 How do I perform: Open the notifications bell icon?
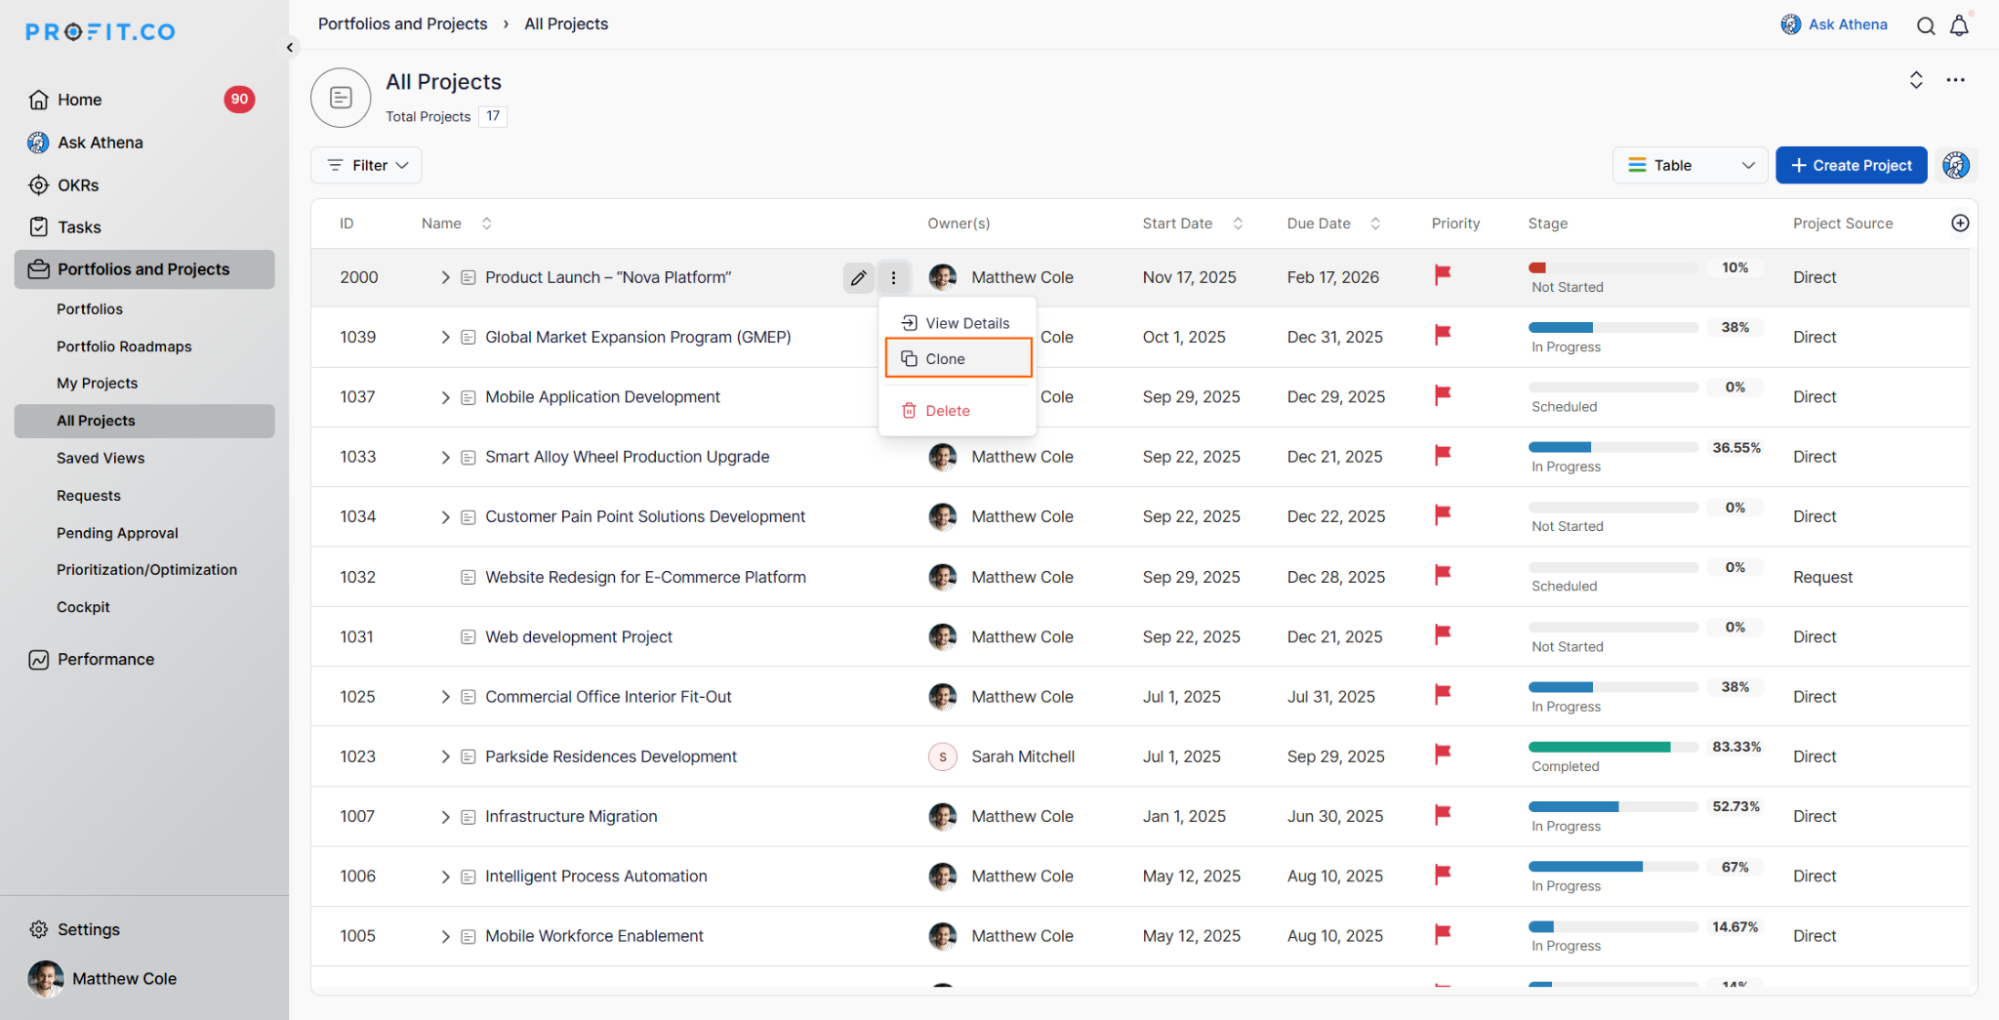(1959, 26)
